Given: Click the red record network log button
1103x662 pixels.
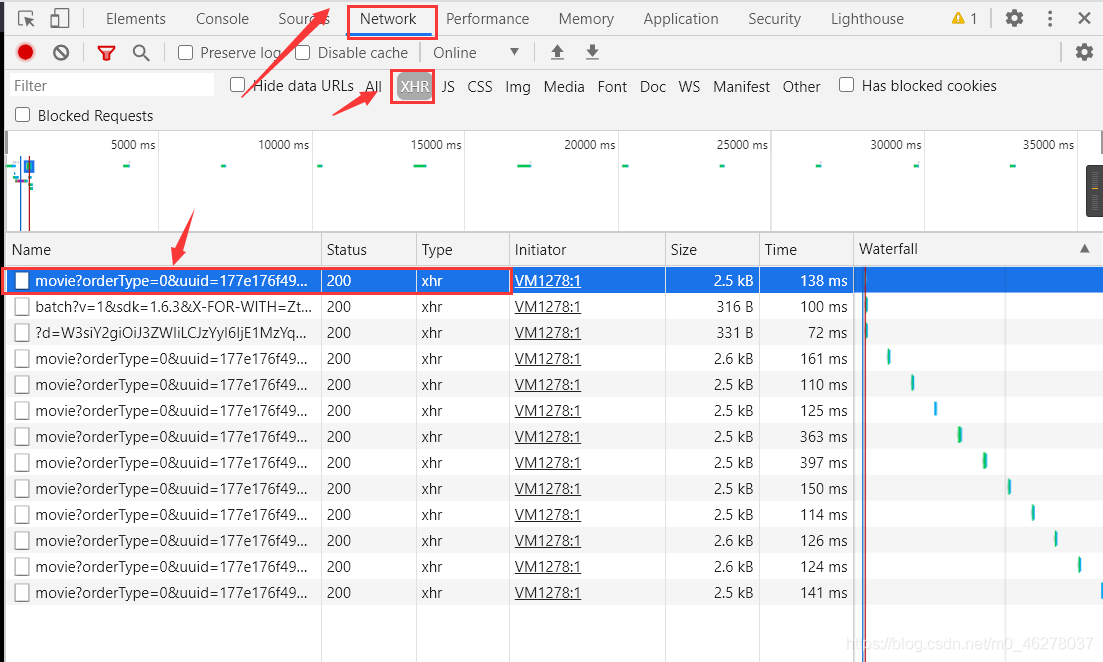Looking at the screenshot, I should (26, 52).
